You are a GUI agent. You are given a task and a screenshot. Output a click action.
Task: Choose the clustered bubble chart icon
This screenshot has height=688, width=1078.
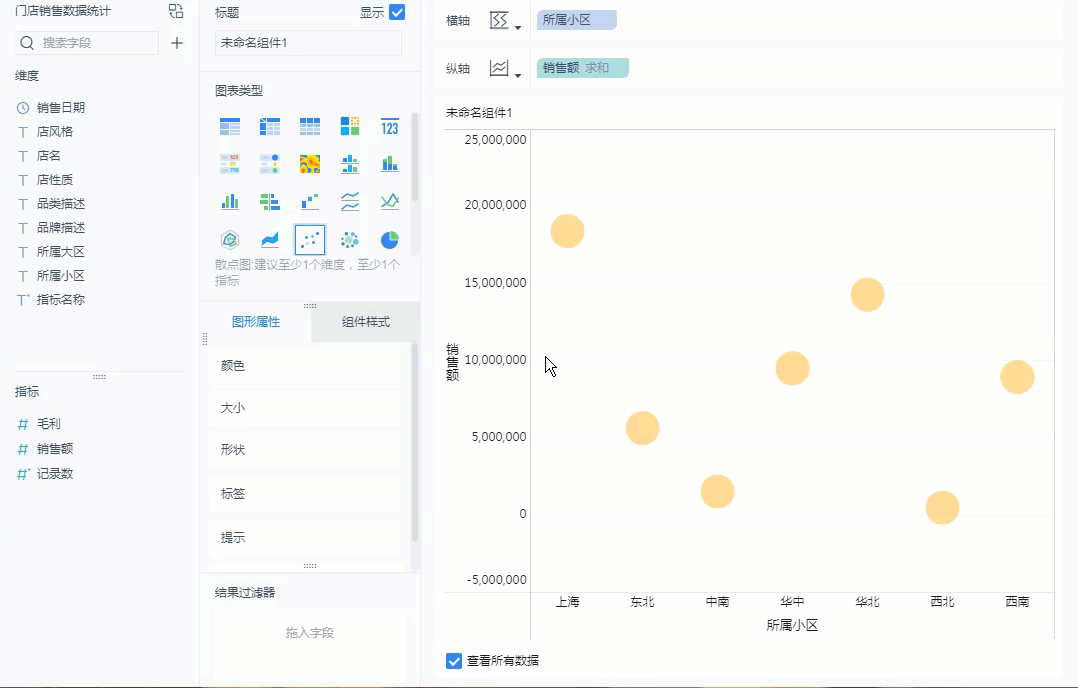pyautogui.click(x=349, y=239)
